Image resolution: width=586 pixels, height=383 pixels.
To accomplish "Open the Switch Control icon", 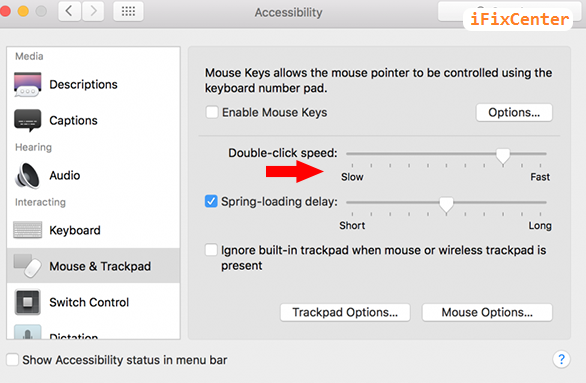I will pyautogui.click(x=28, y=302).
